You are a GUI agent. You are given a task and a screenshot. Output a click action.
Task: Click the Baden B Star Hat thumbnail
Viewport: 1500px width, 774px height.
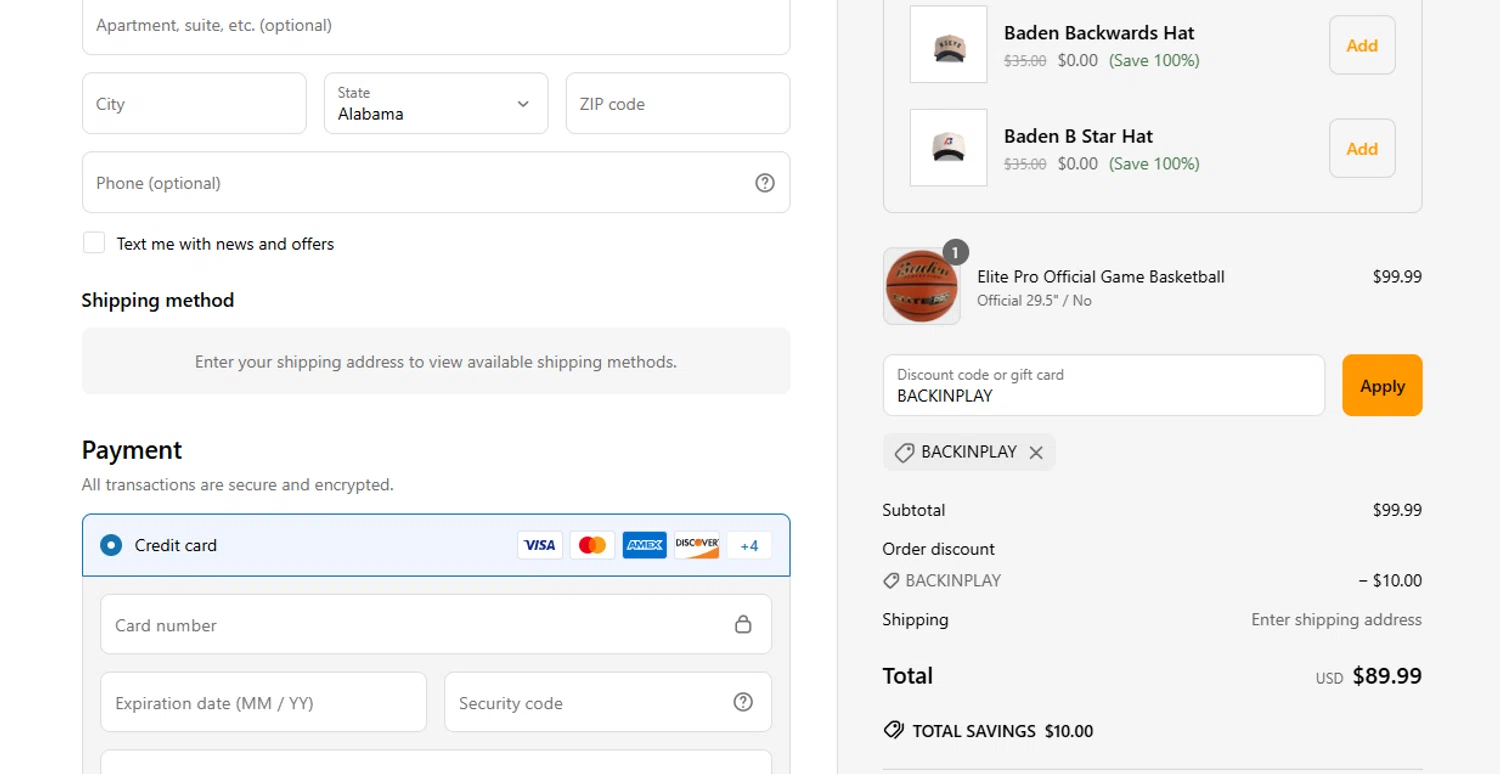(x=948, y=148)
